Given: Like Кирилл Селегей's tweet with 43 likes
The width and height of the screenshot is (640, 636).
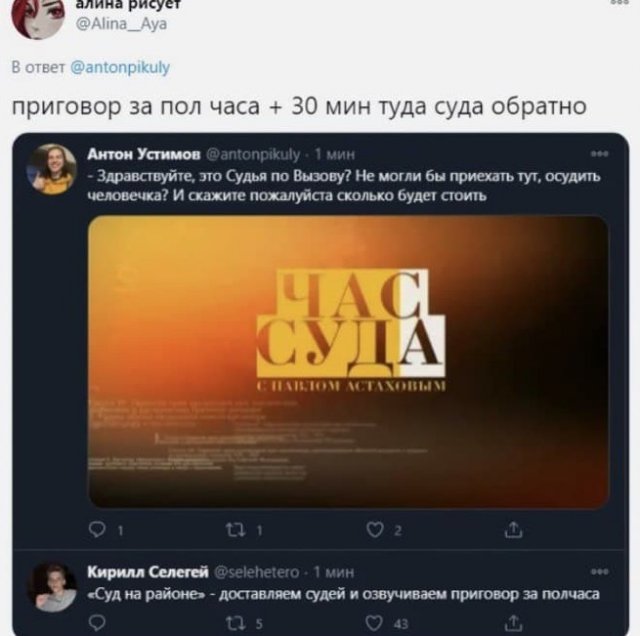Looking at the screenshot, I should pos(375,623).
